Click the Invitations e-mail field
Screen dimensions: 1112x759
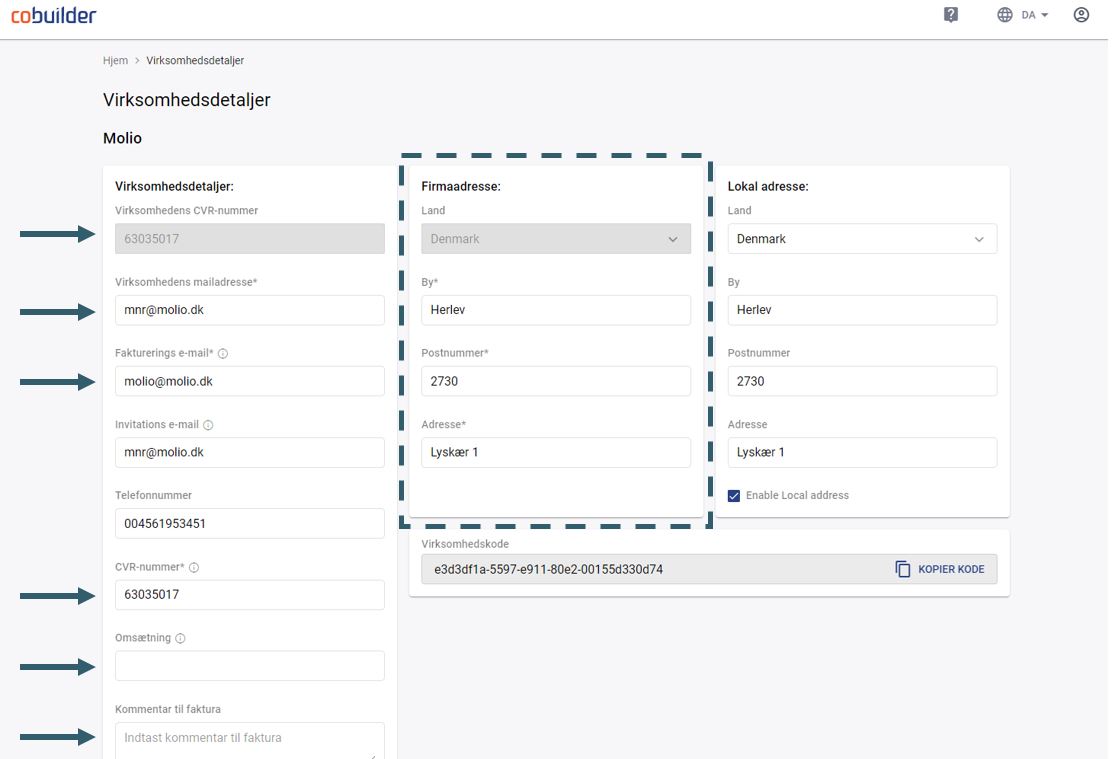click(x=250, y=453)
